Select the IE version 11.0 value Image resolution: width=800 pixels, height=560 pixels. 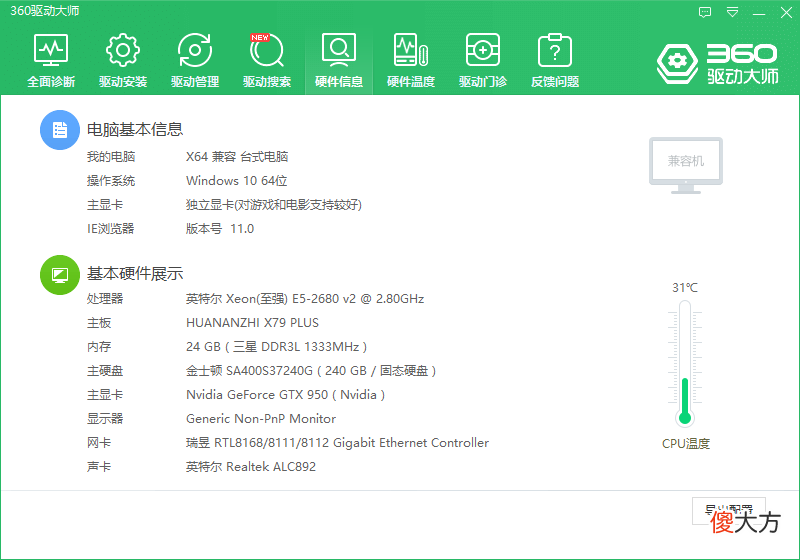(220, 228)
